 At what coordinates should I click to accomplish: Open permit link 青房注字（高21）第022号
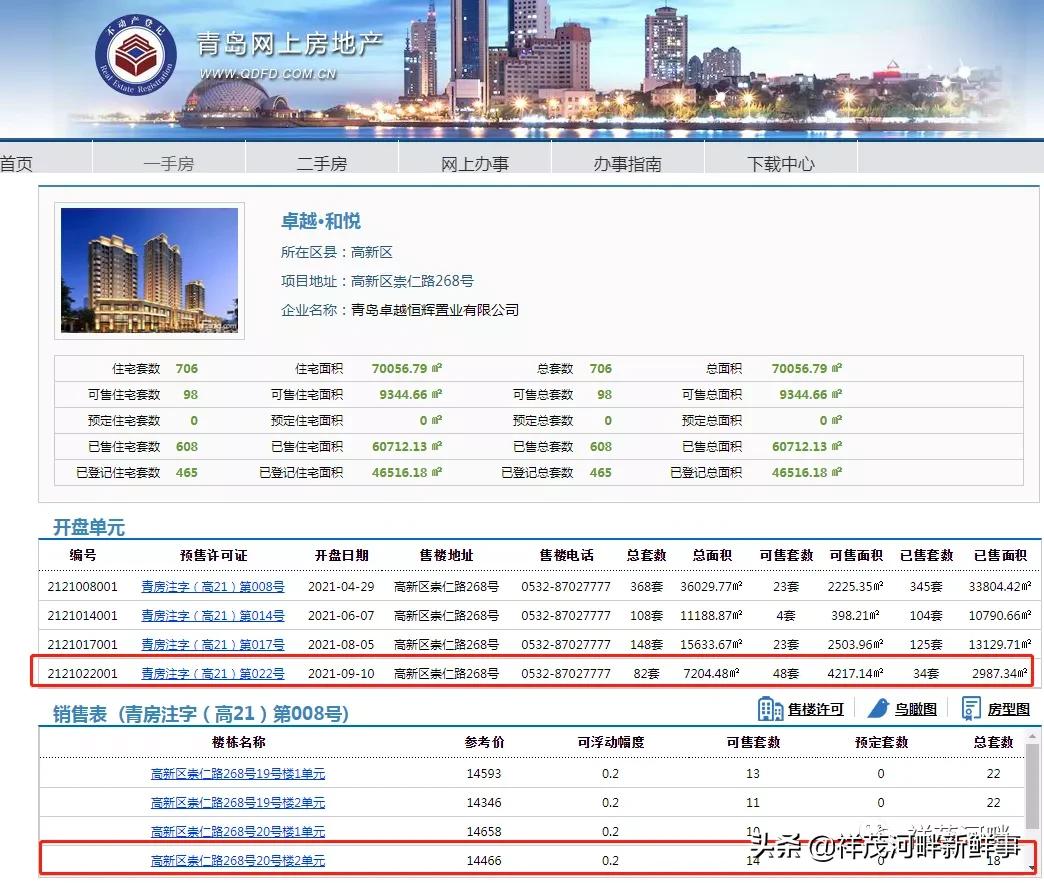[212, 673]
